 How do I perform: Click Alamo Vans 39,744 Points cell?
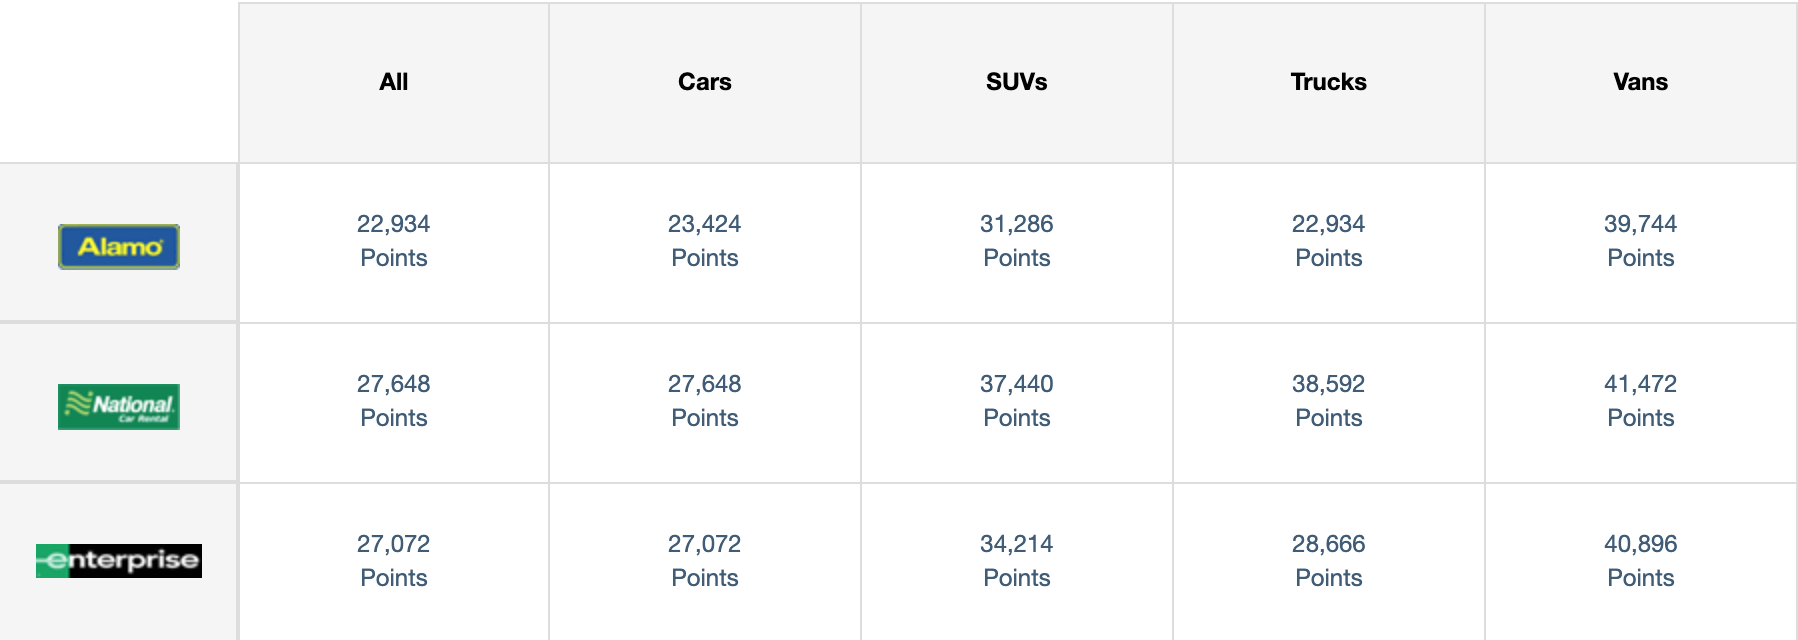pos(1641,243)
